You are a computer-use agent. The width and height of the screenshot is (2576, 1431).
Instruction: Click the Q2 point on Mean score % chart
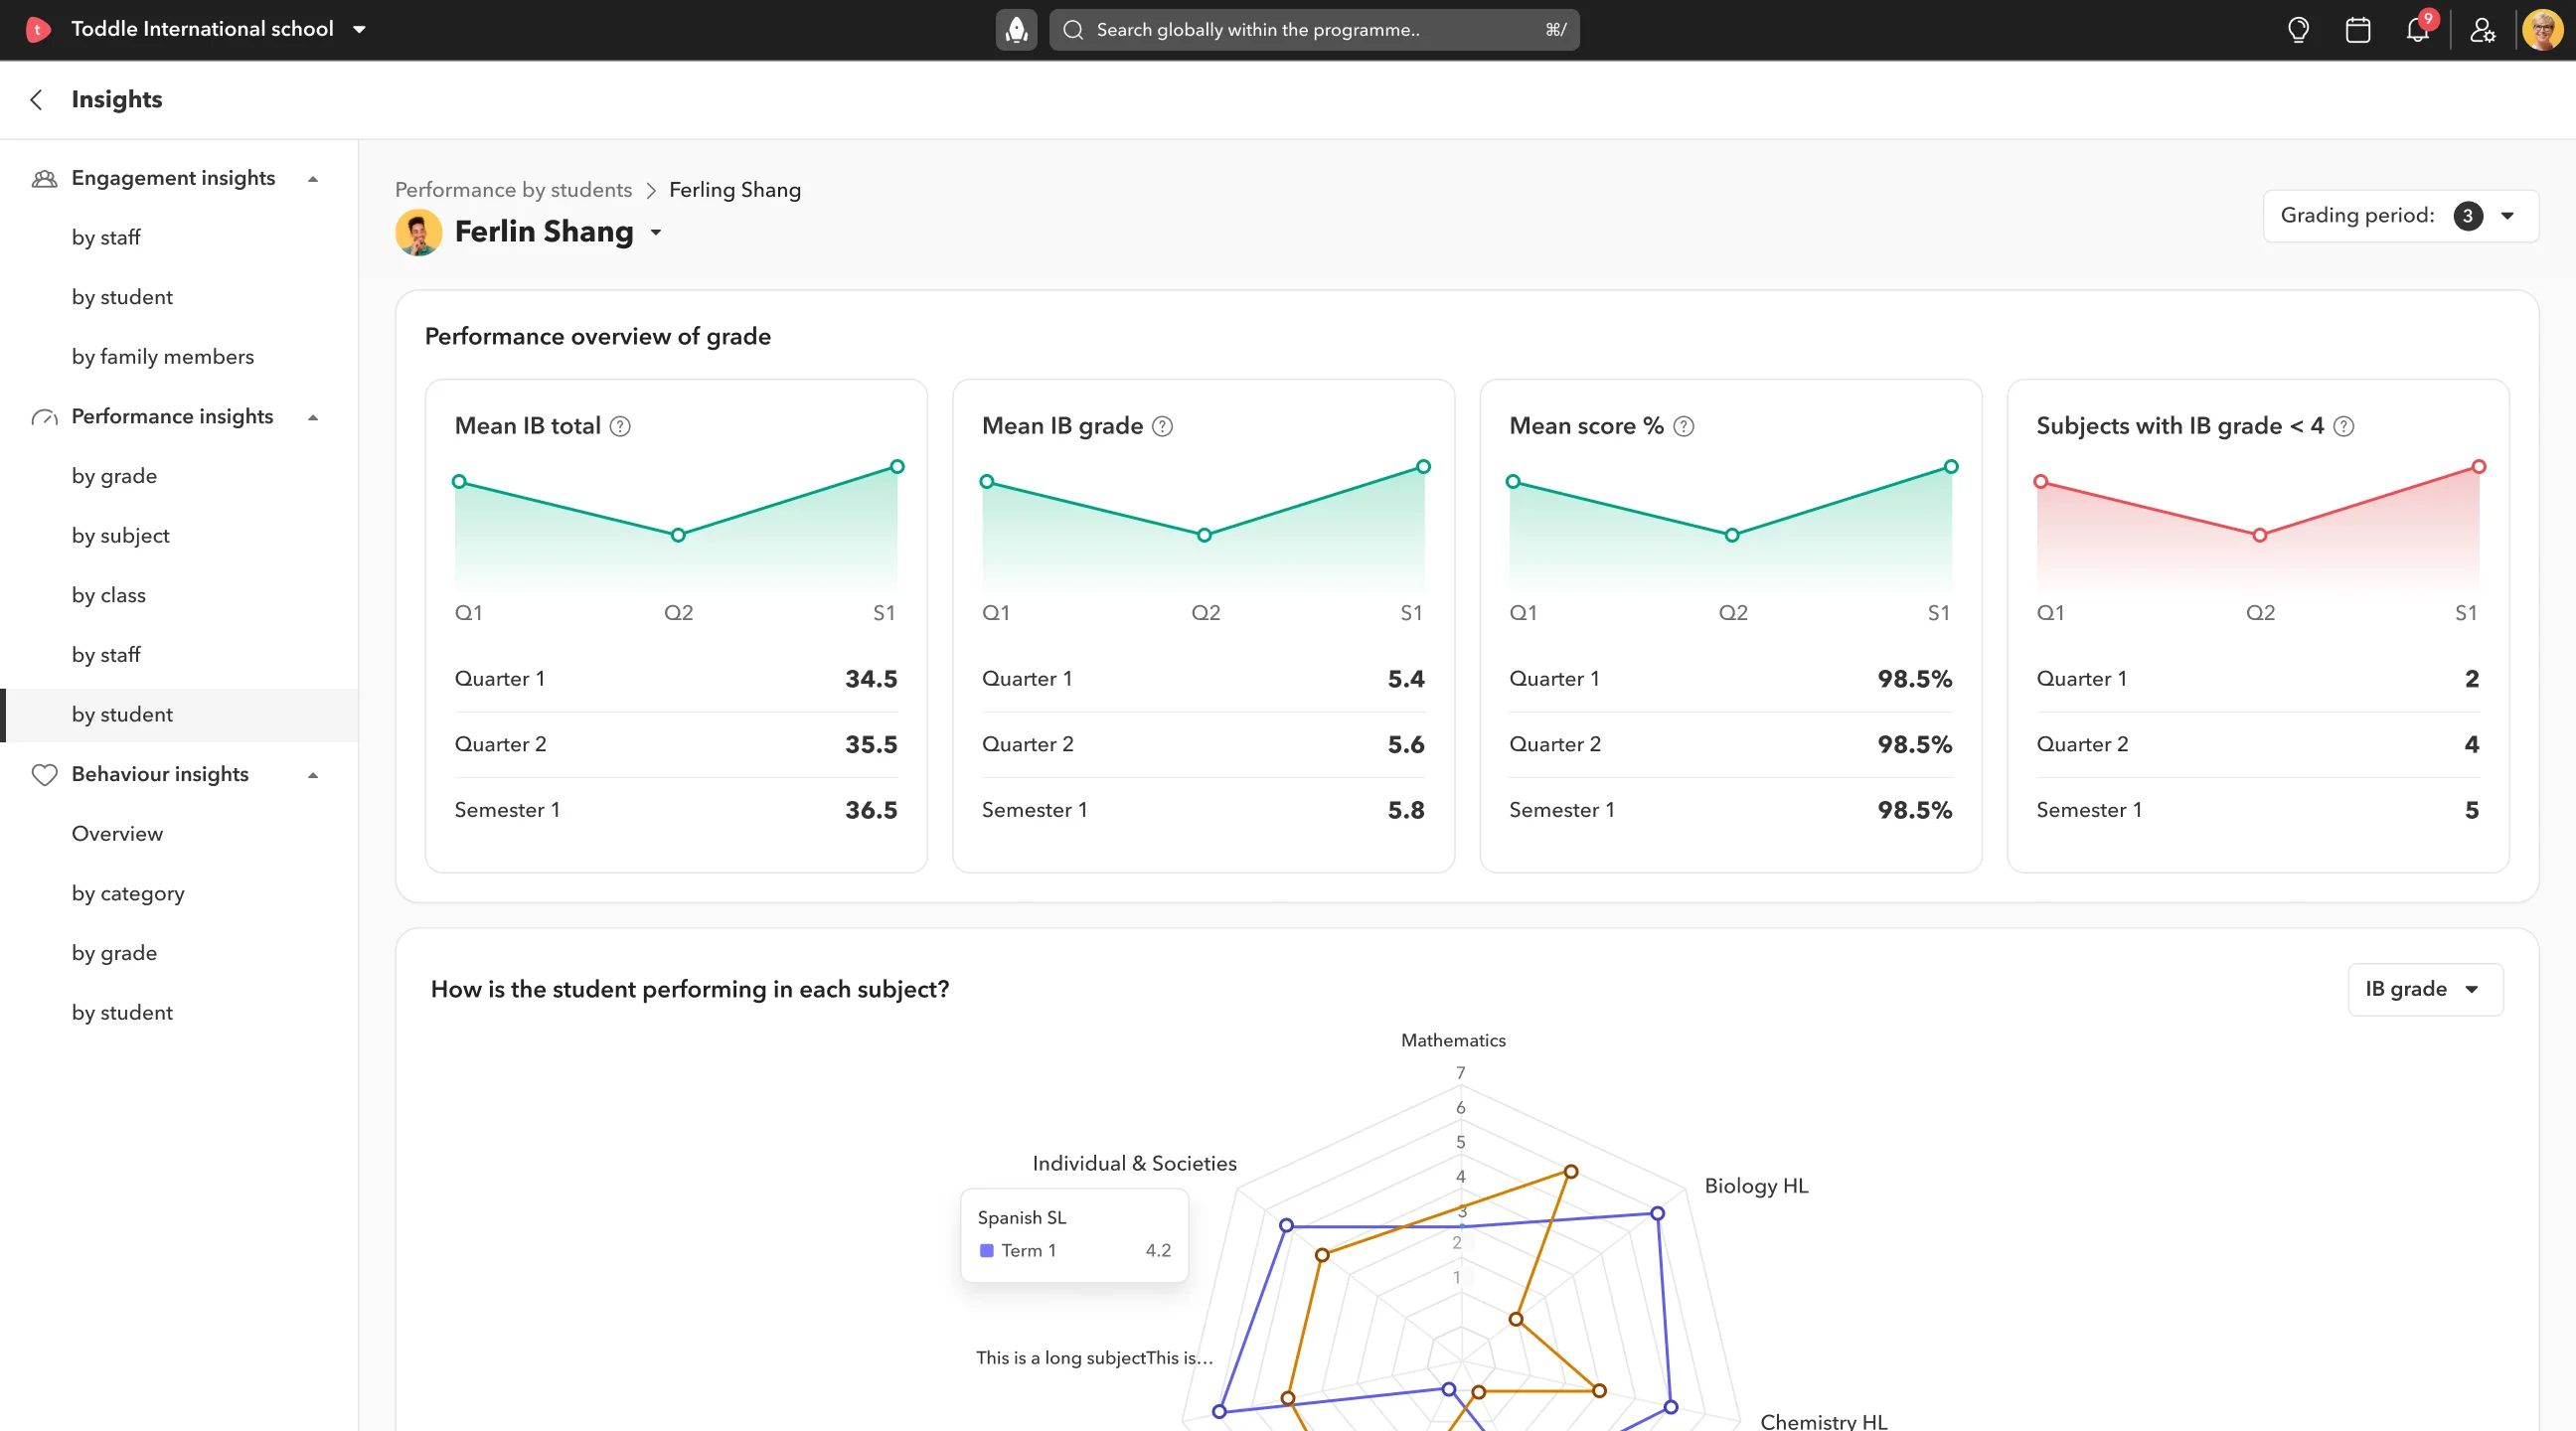pos(1732,536)
